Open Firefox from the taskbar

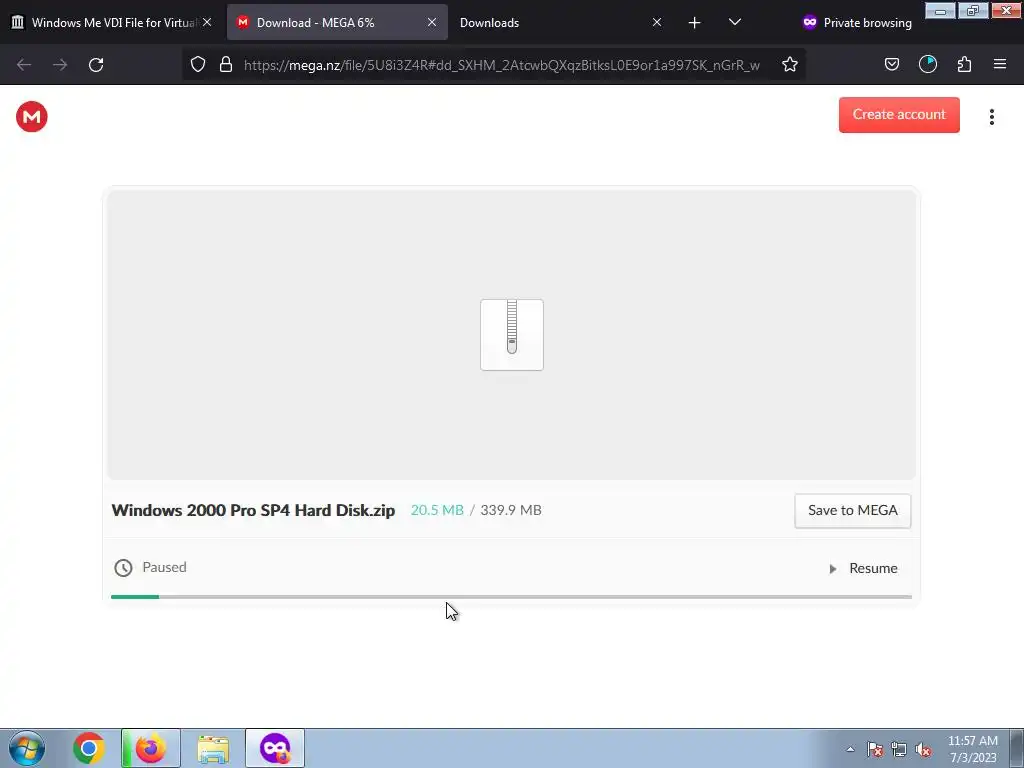(x=151, y=748)
